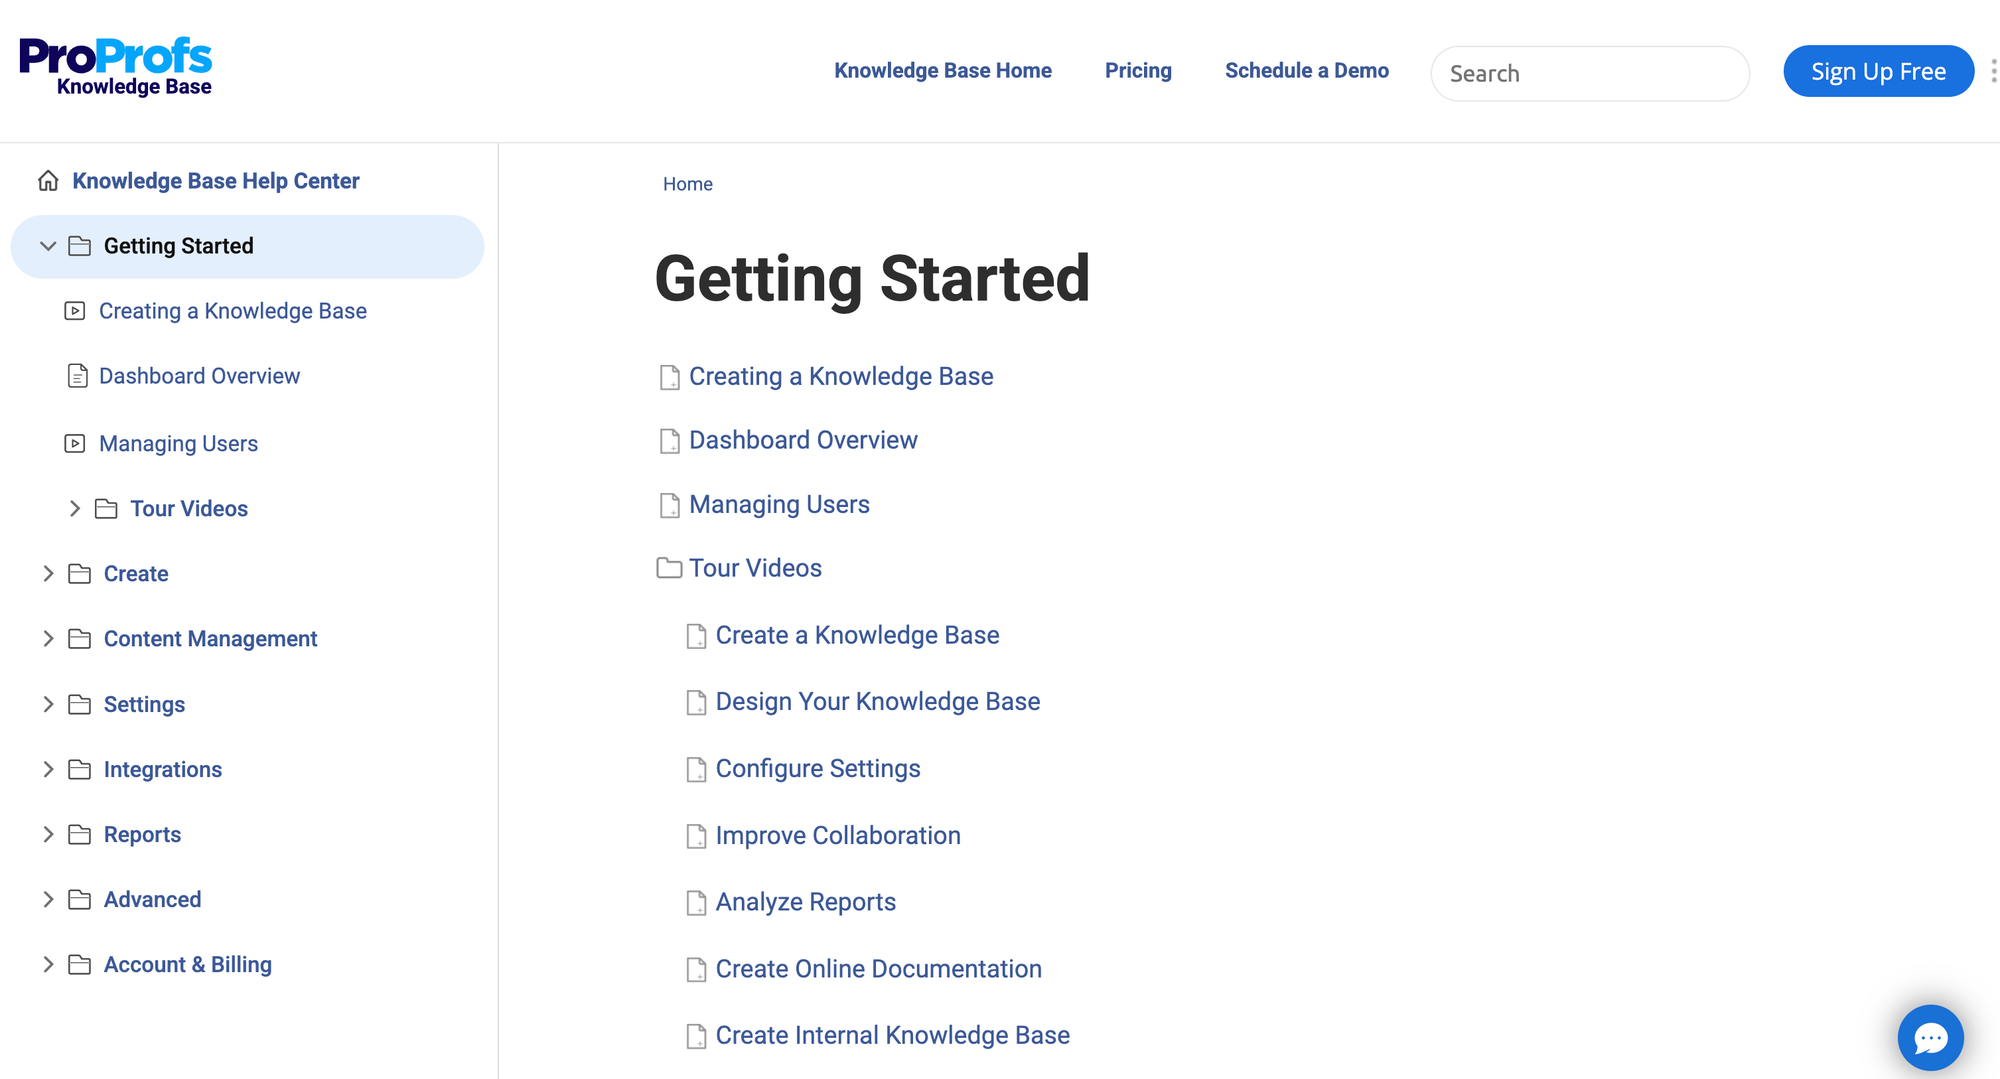Open the chat bubble in the bottom-right corner
2000x1079 pixels.
pyautogui.click(x=1930, y=1037)
